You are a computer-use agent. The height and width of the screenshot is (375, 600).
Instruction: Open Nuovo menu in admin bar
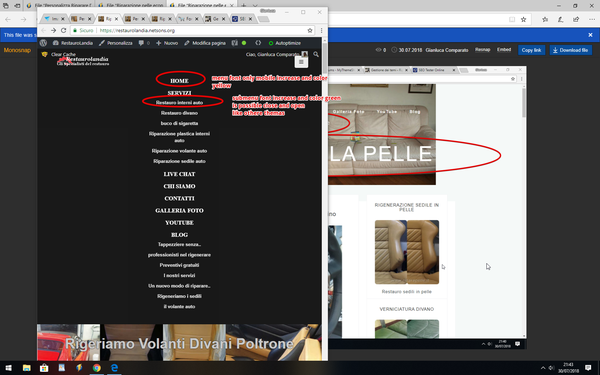pos(167,43)
